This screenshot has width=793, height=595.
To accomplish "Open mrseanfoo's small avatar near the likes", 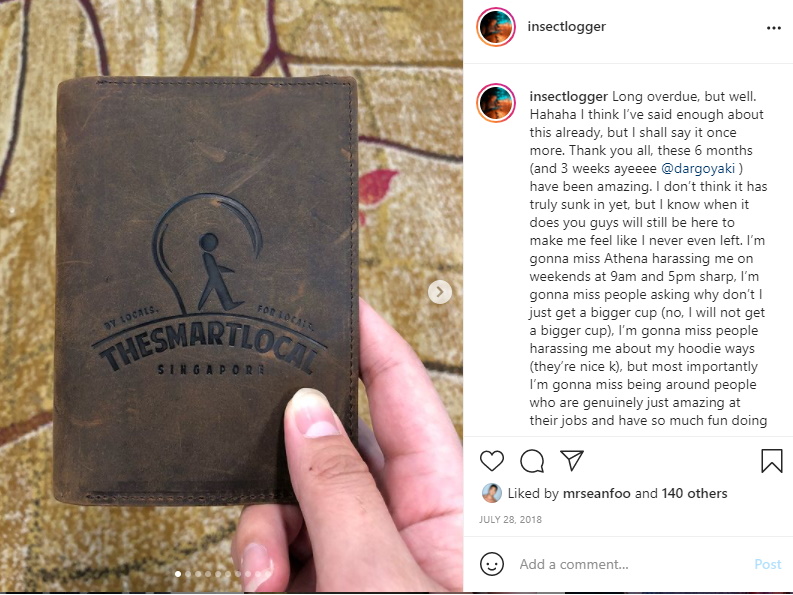I will click(x=491, y=493).
